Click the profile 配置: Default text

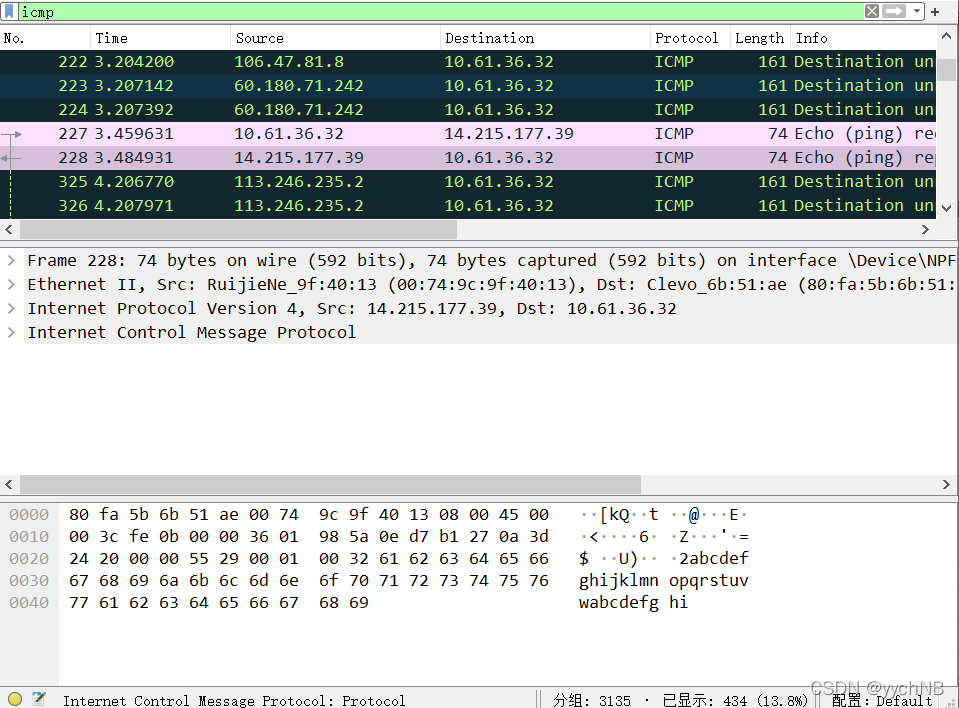pyautogui.click(x=882, y=701)
